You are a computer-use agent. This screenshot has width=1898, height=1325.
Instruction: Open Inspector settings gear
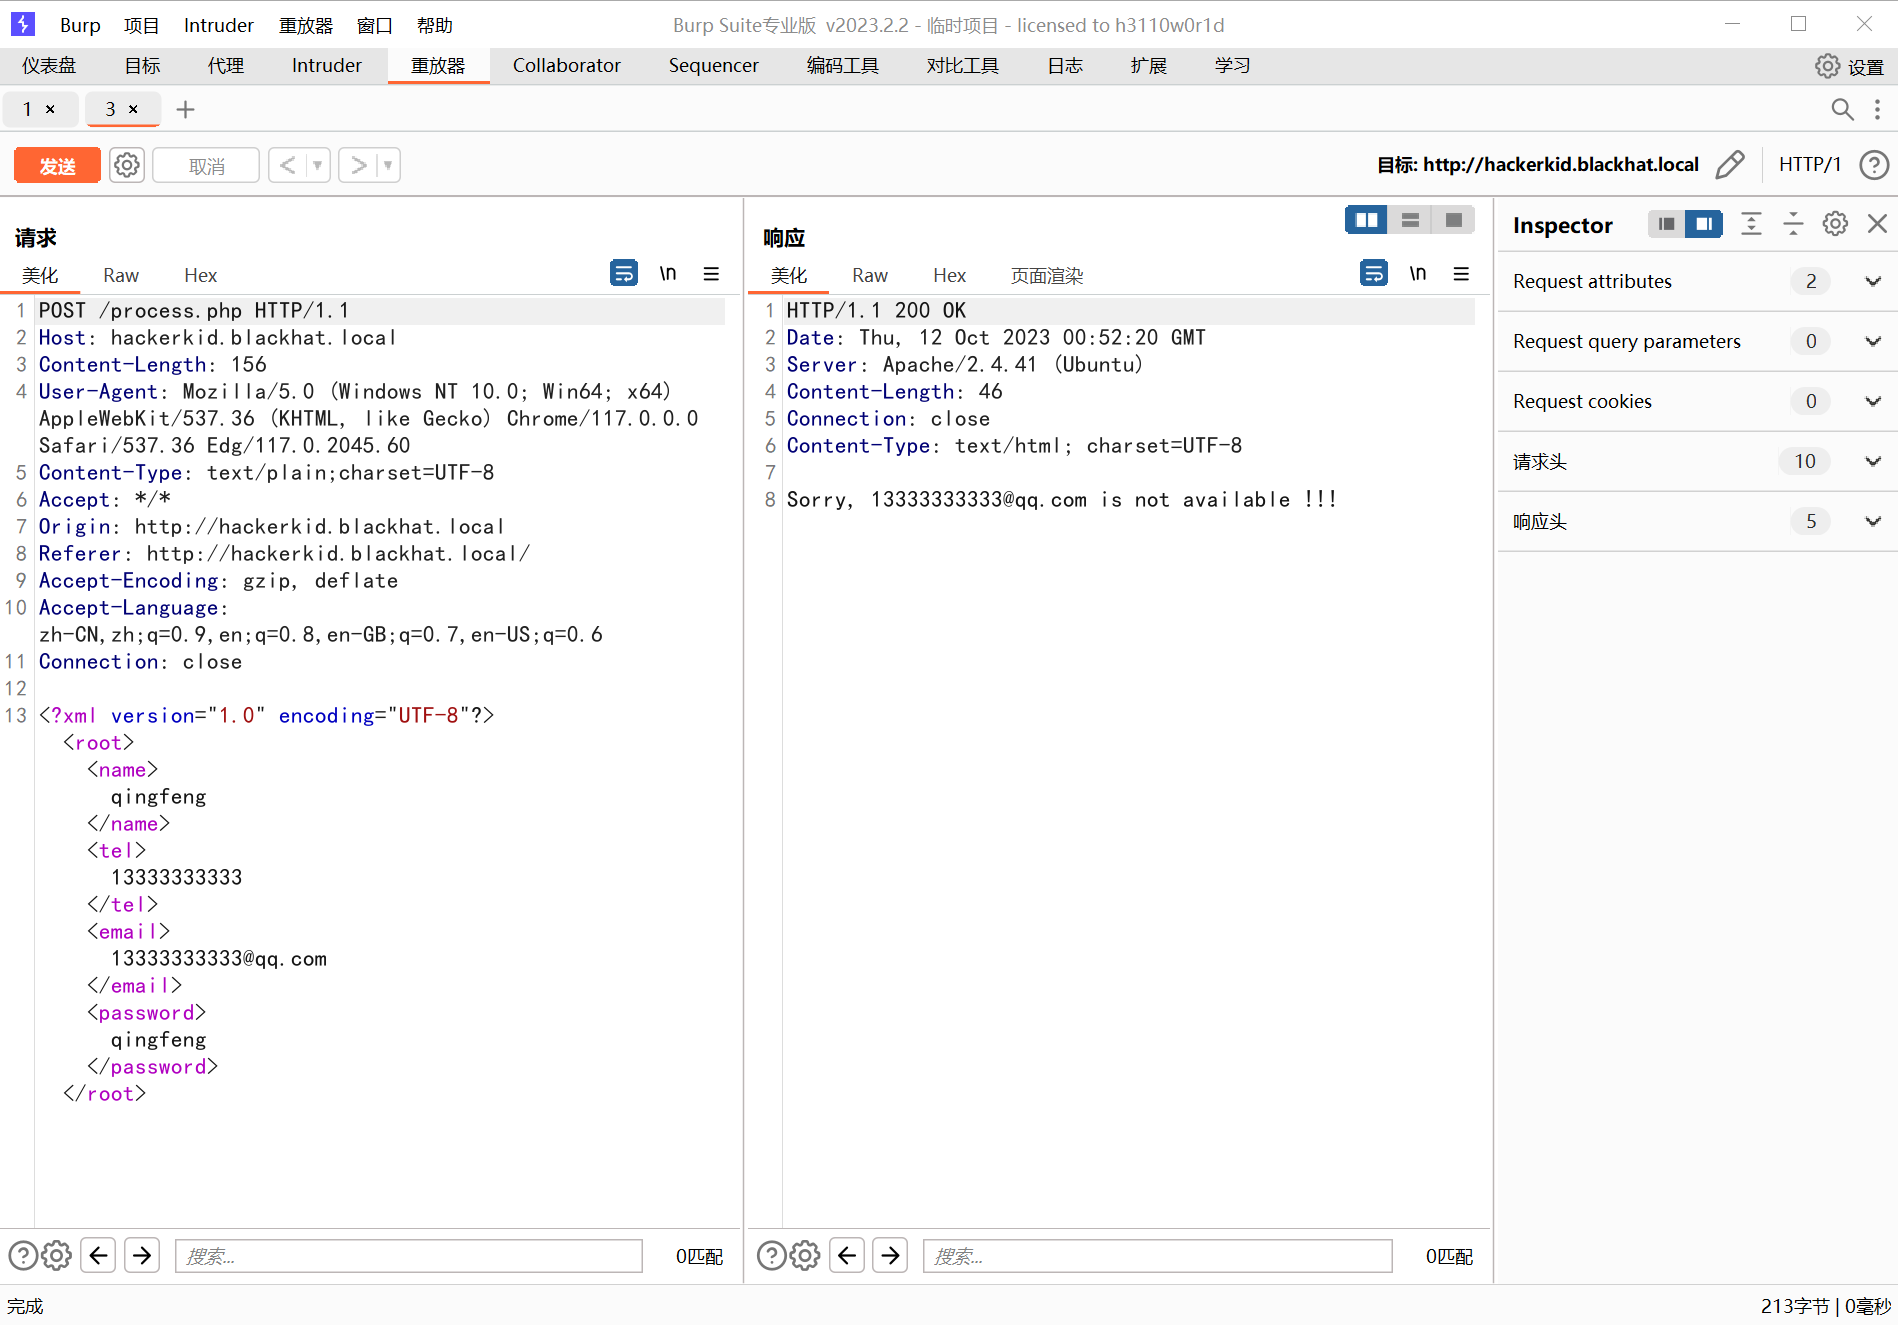pos(1835,224)
